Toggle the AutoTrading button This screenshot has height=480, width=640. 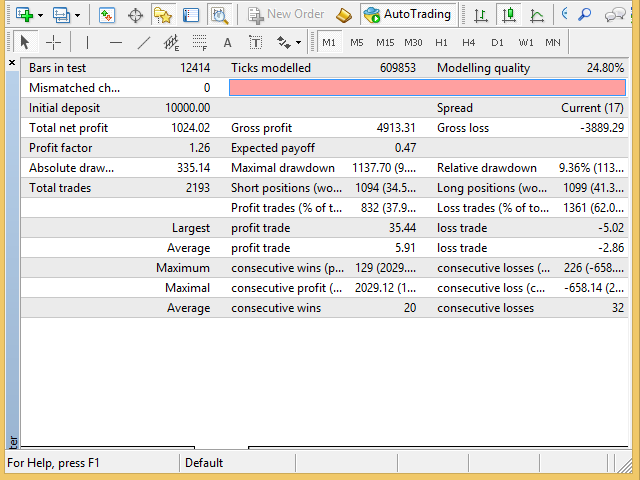408,14
